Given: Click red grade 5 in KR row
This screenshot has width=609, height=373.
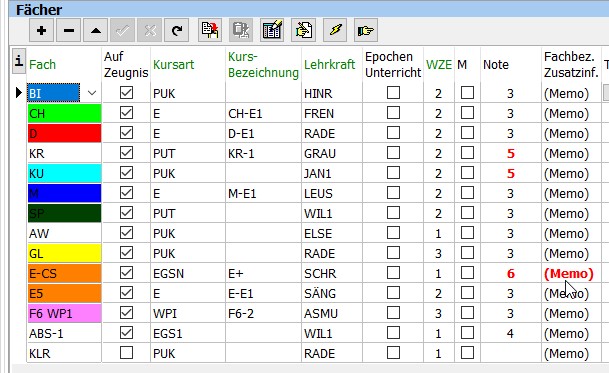Looking at the screenshot, I should [510, 154].
